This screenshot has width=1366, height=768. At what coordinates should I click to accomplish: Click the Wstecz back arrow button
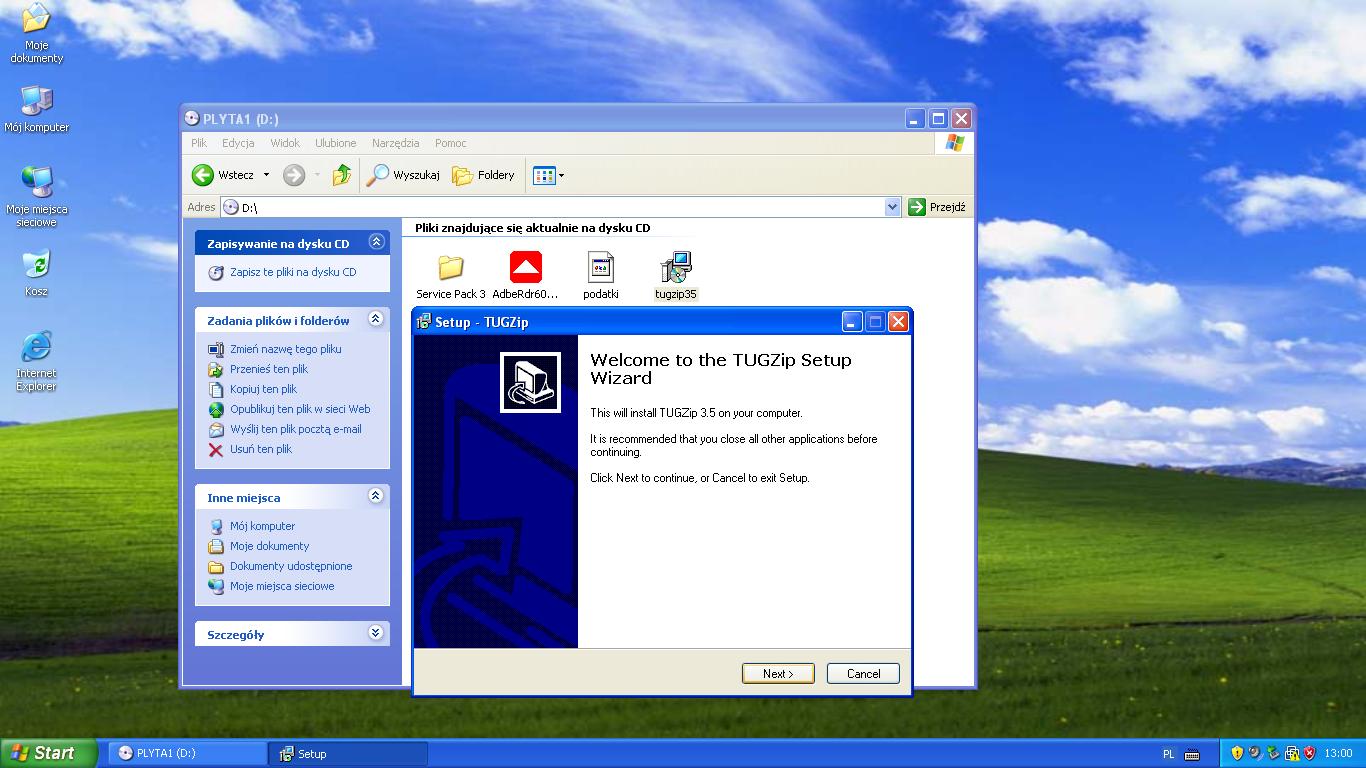[x=223, y=175]
